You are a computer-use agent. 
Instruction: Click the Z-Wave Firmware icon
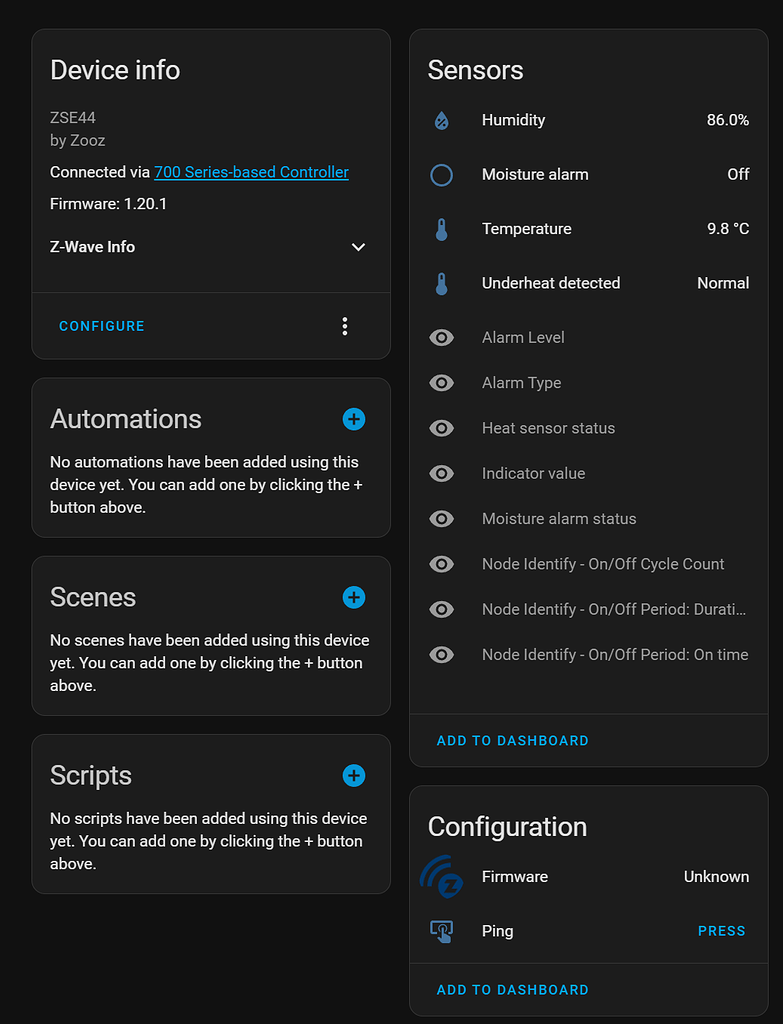(441, 877)
